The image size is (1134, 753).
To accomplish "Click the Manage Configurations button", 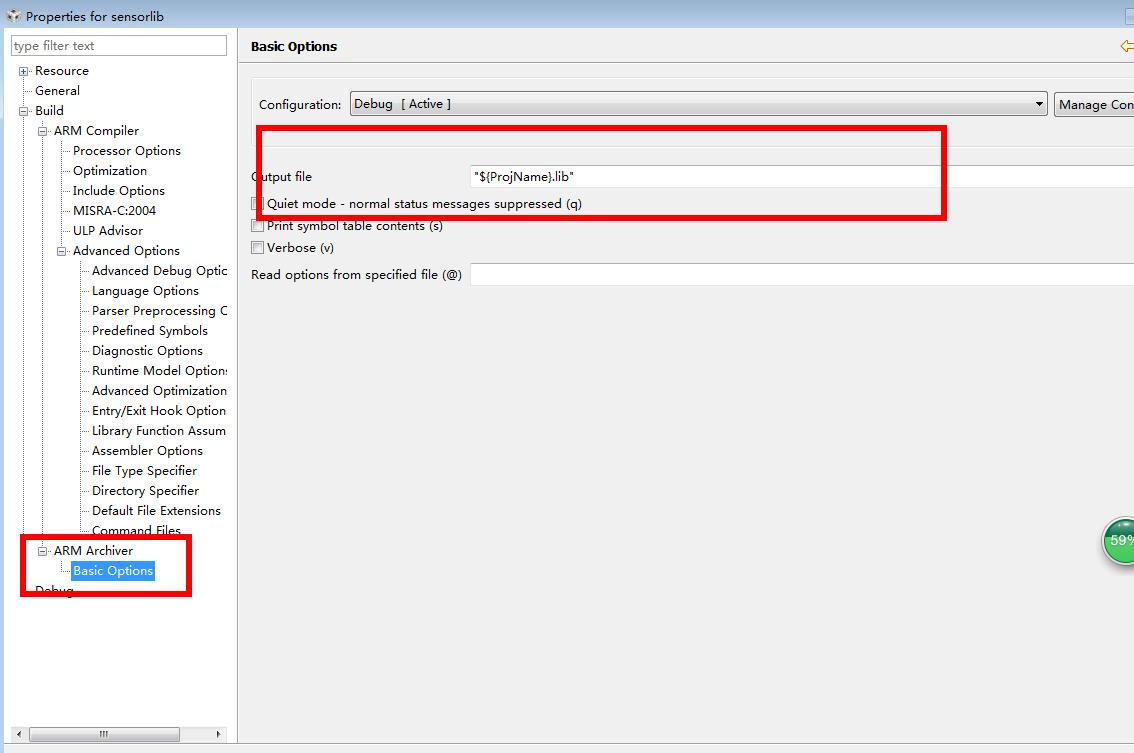I will pos(1094,104).
